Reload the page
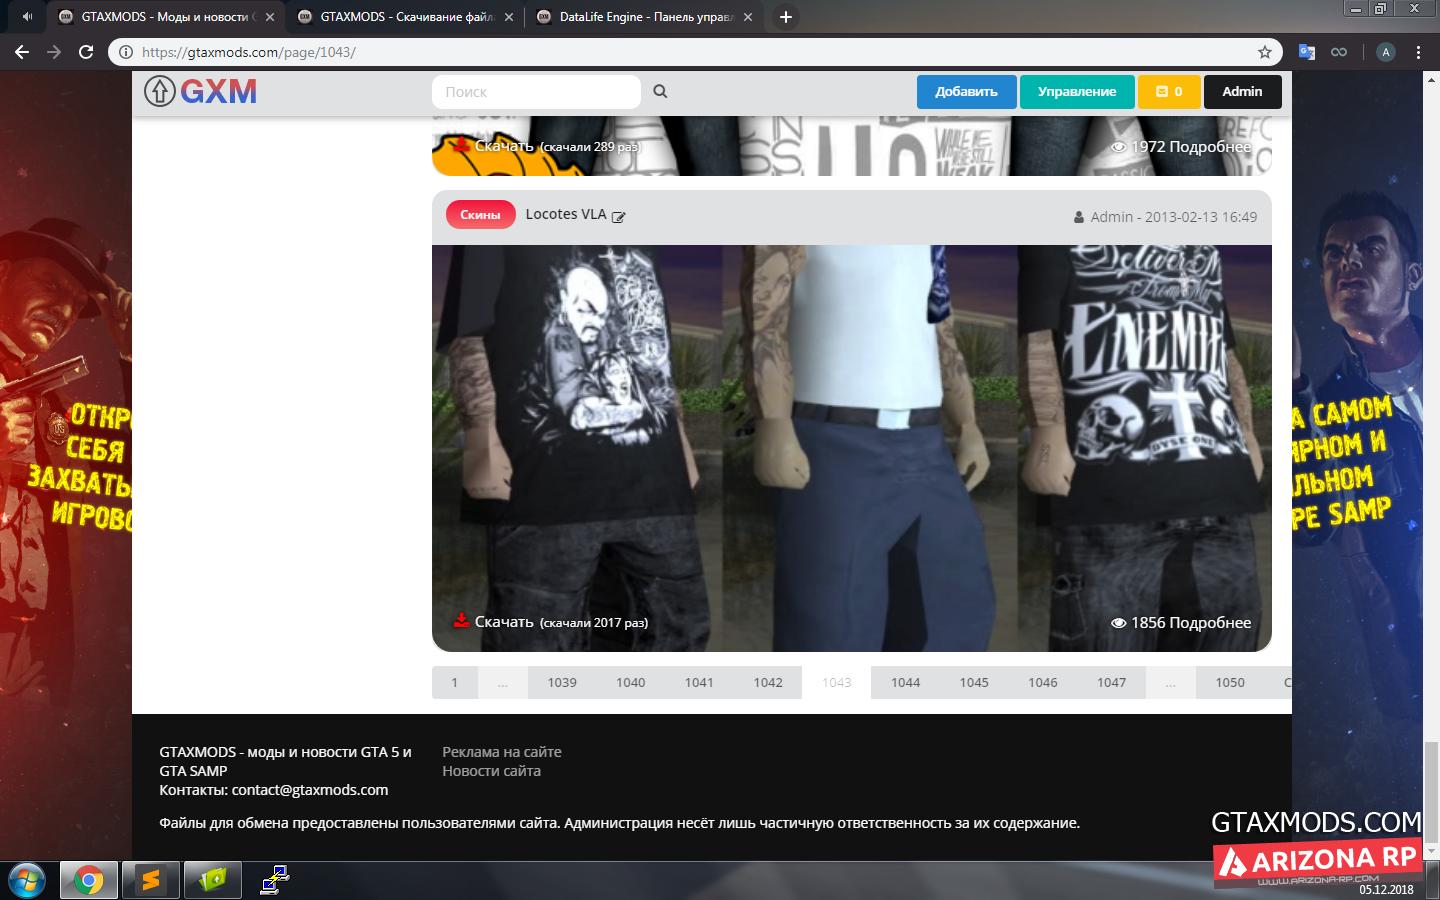 click(86, 52)
